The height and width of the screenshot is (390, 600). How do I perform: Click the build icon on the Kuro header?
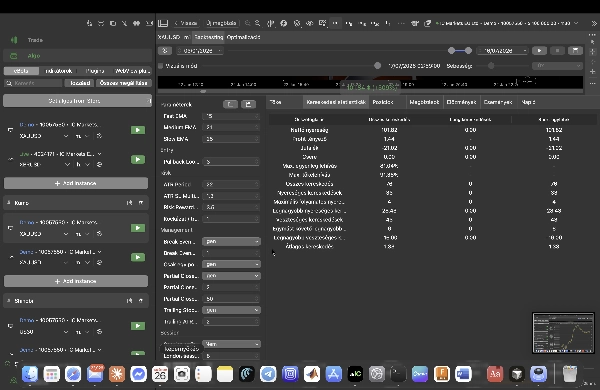click(x=129, y=203)
